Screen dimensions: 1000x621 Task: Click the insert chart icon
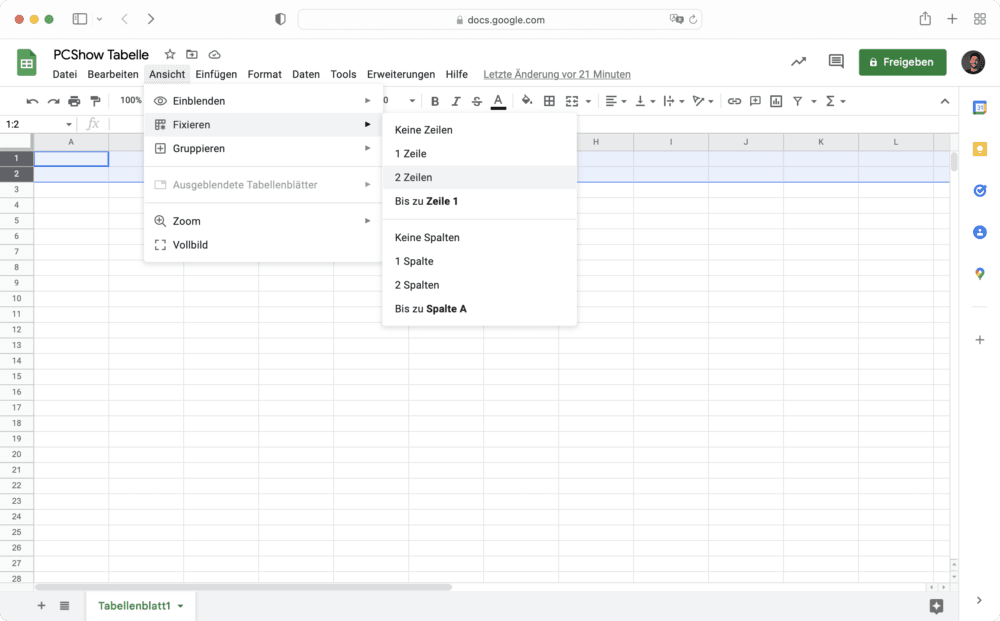click(x=776, y=101)
